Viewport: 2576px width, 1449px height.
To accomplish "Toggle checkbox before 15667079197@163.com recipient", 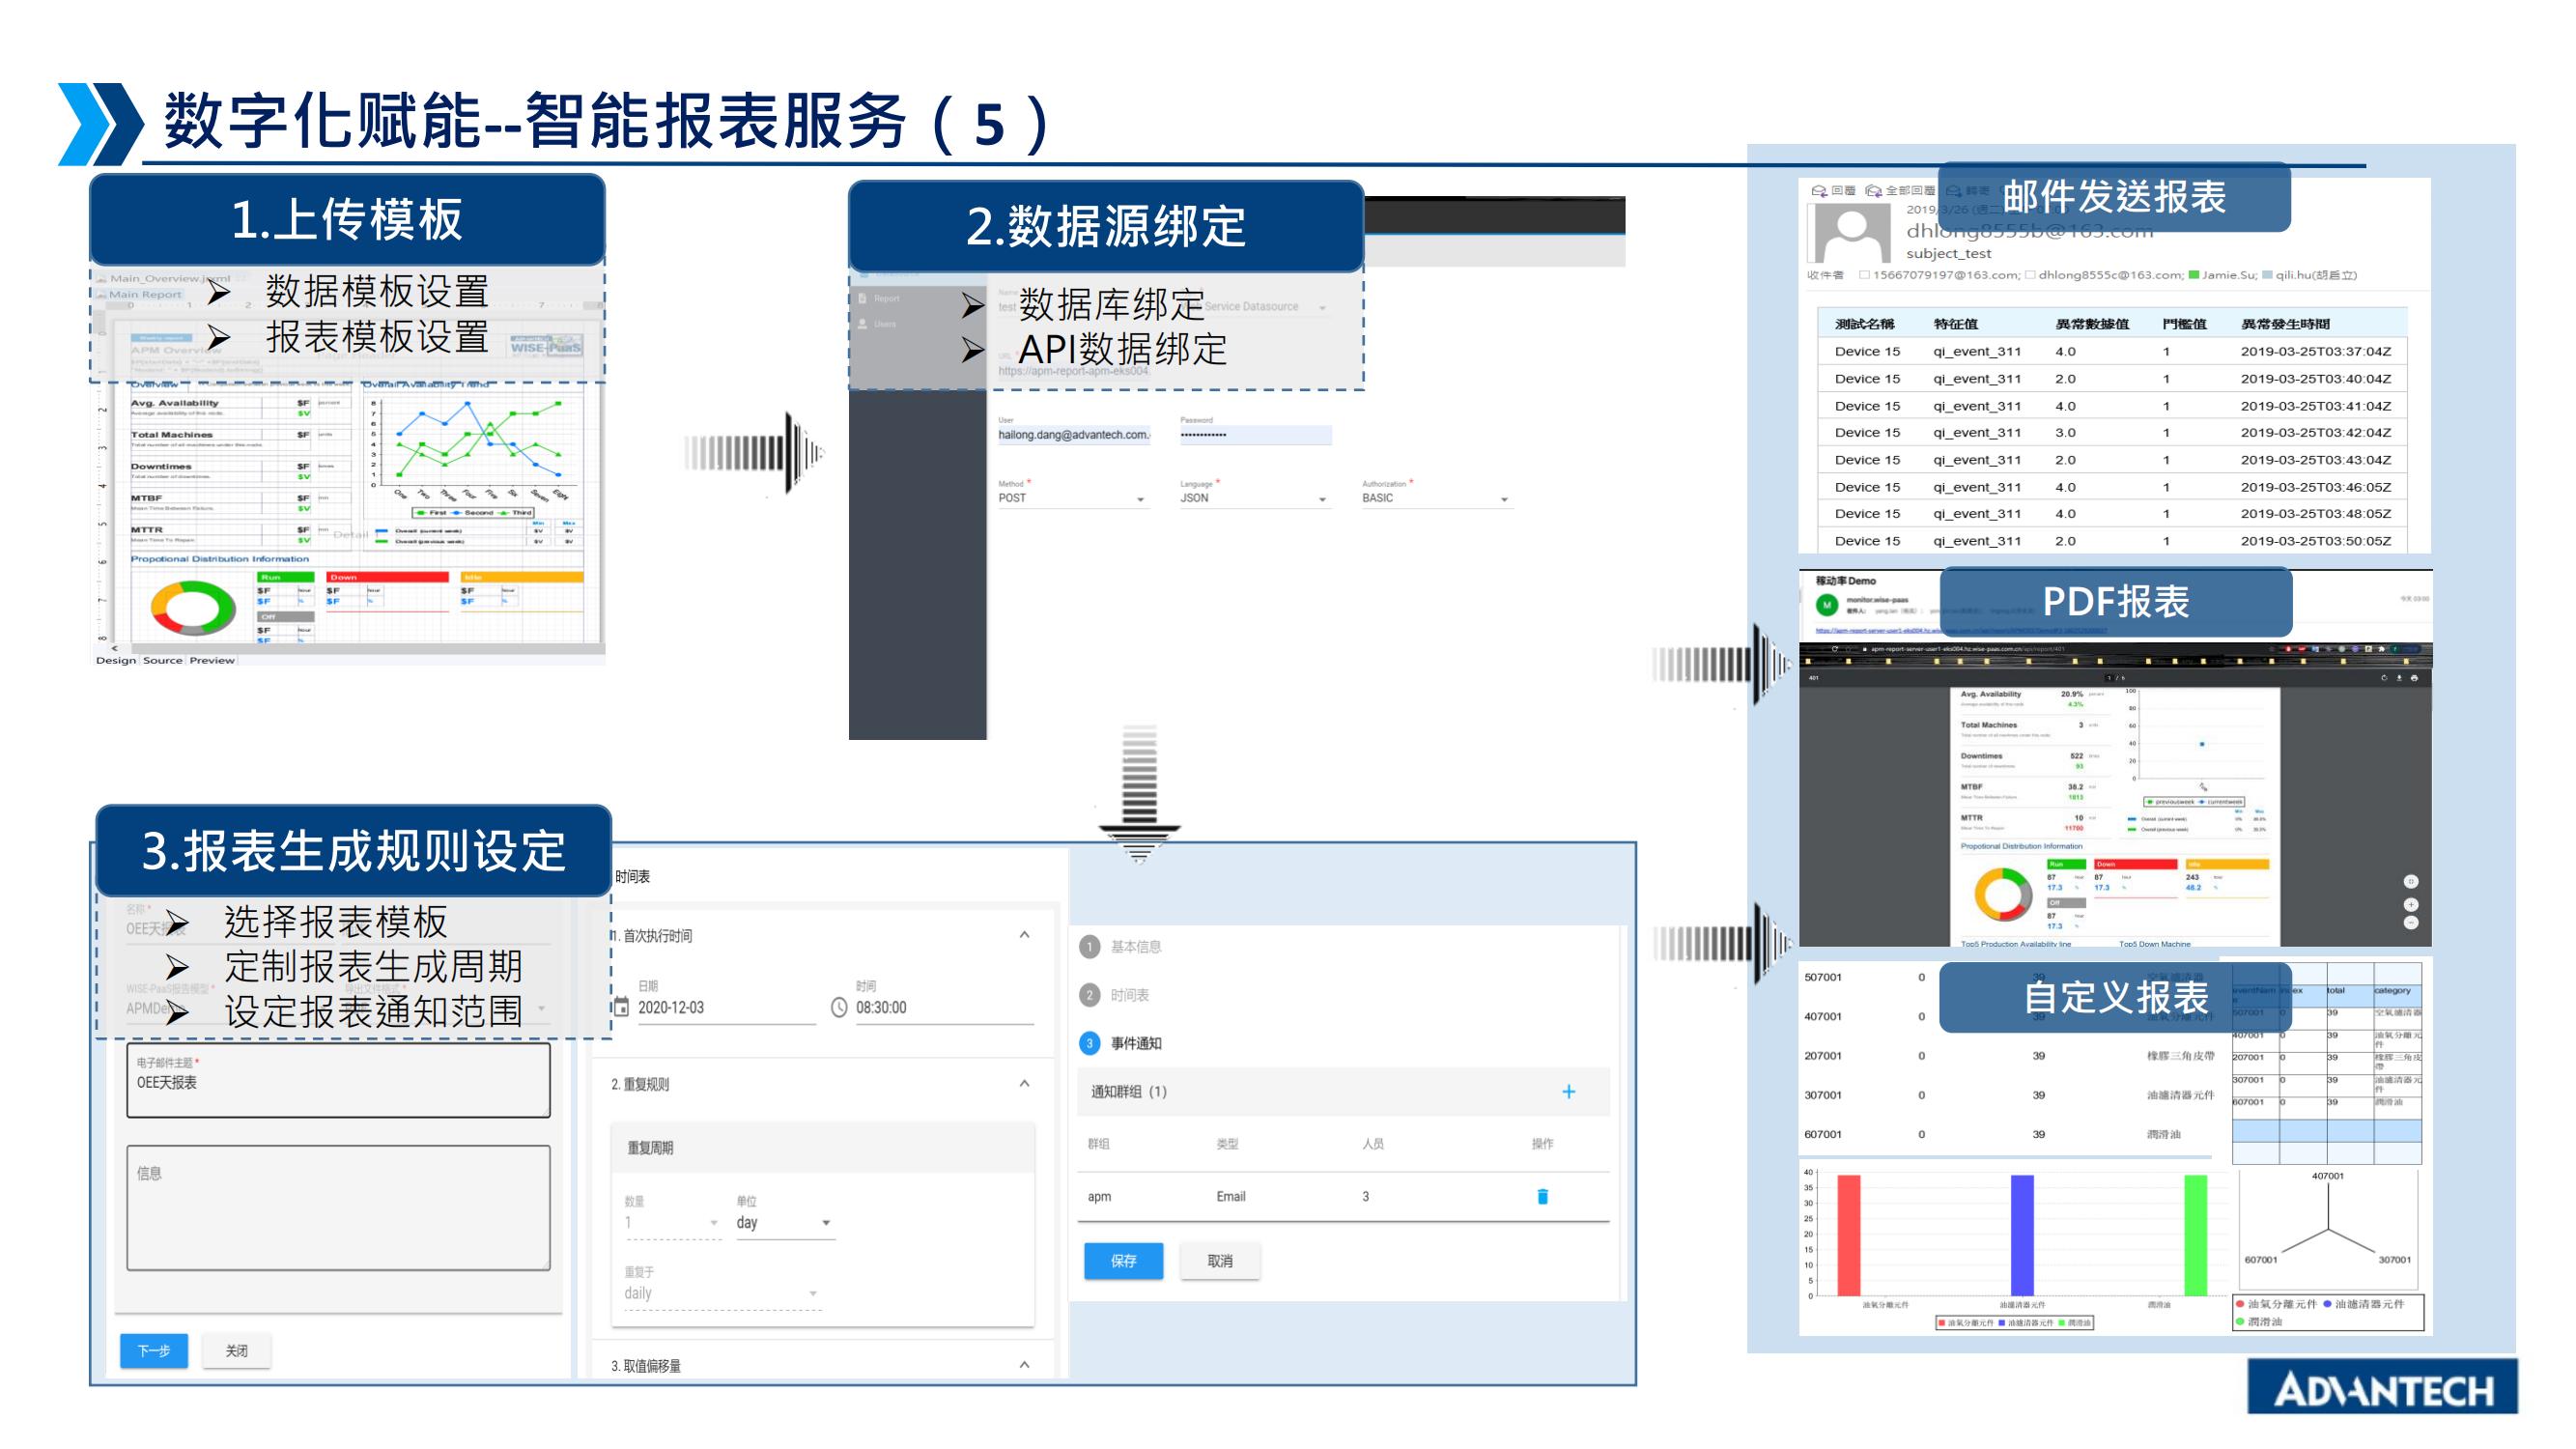I will [x=1864, y=275].
